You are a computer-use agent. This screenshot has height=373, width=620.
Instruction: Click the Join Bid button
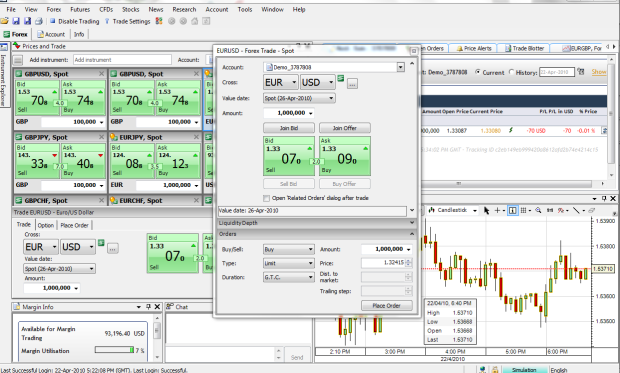coord(289,128)
